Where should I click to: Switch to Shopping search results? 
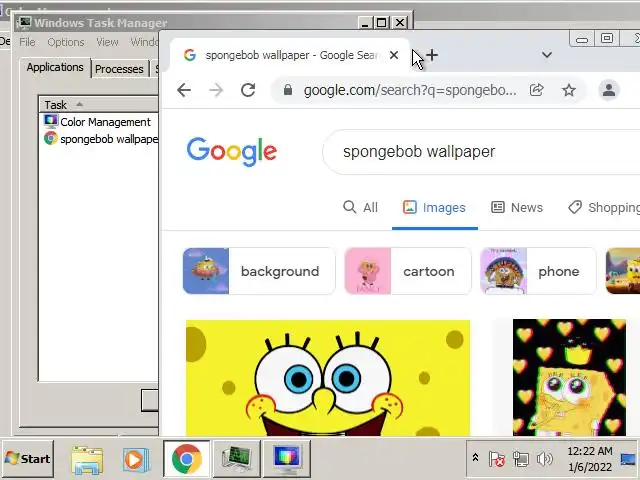point(604,207)
